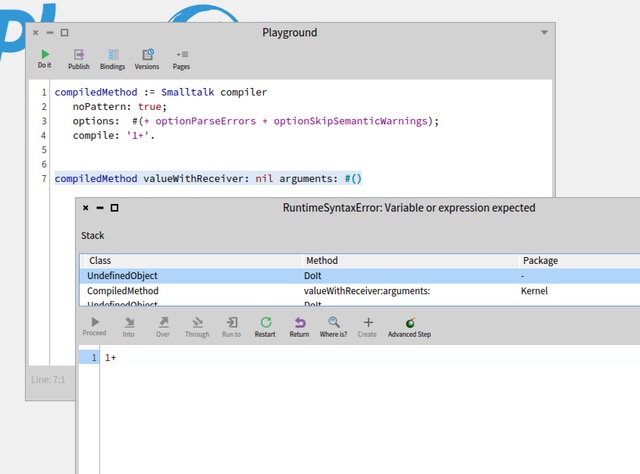The image size is (640, 474).
Task: Click the Create debugger button
Action: click(367, 327)
